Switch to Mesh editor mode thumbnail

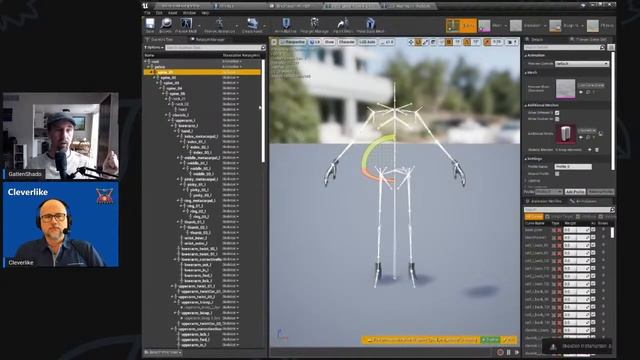pyautogui.click(x=484, y=26)
